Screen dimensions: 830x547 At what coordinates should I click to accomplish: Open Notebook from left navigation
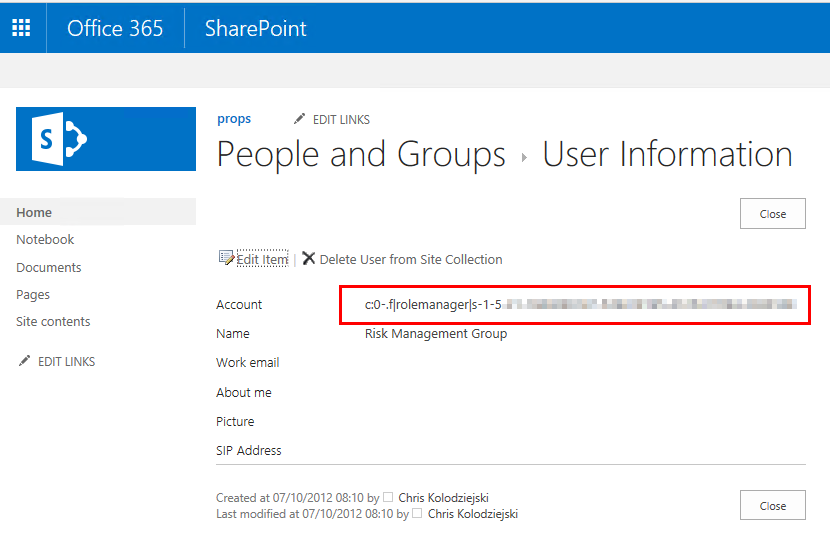45,240
